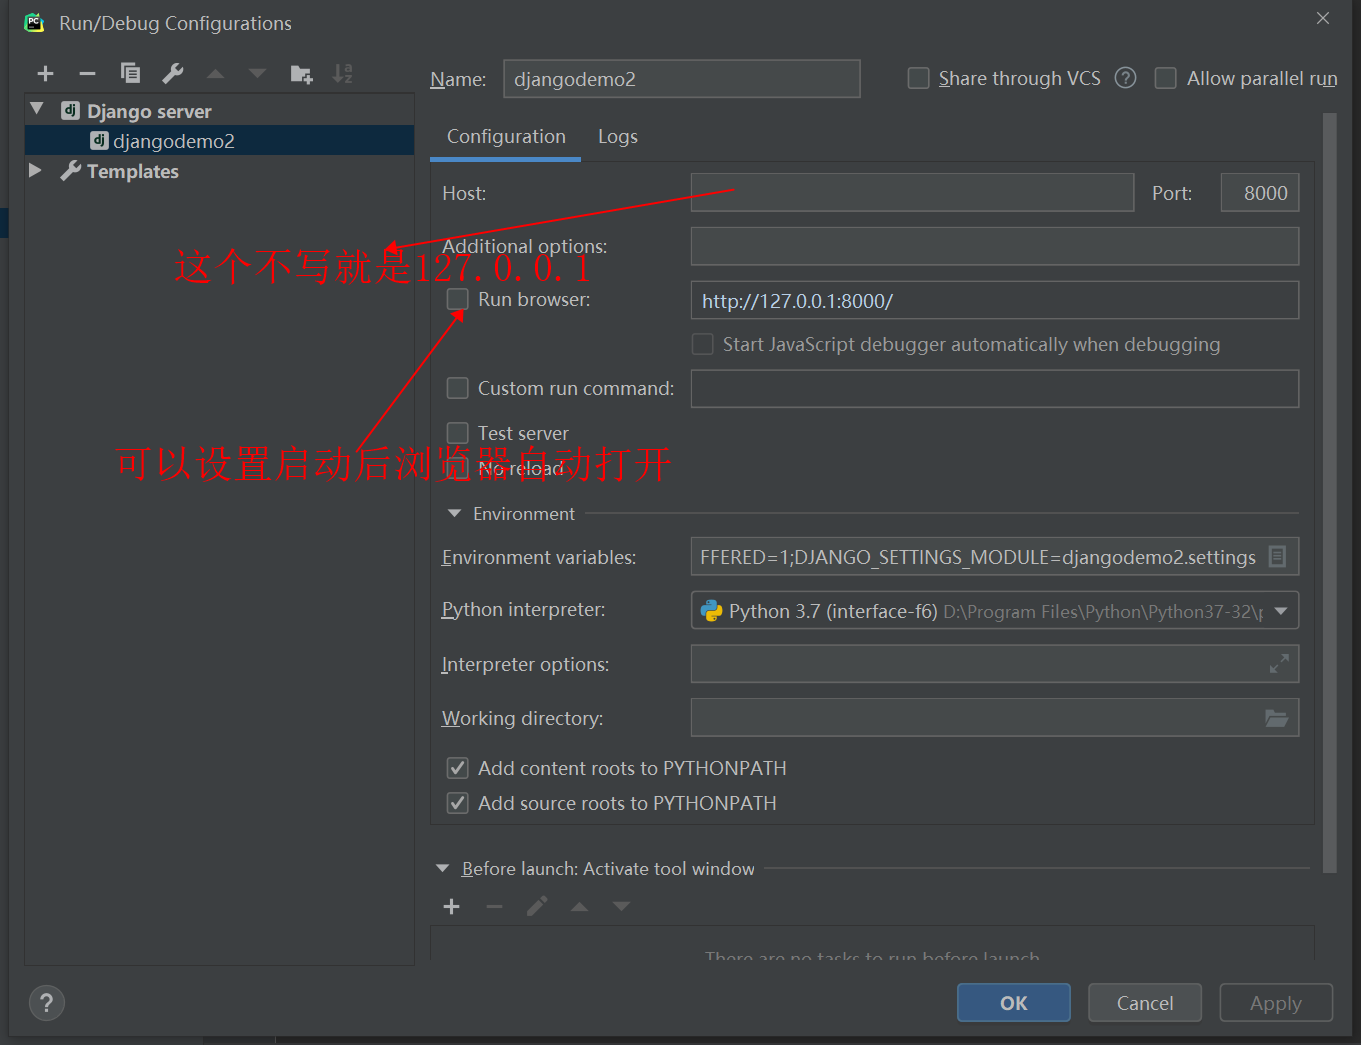1361x1045 pixels.
Task: Remove the before-launch task
Action: [x=494, y=906]
